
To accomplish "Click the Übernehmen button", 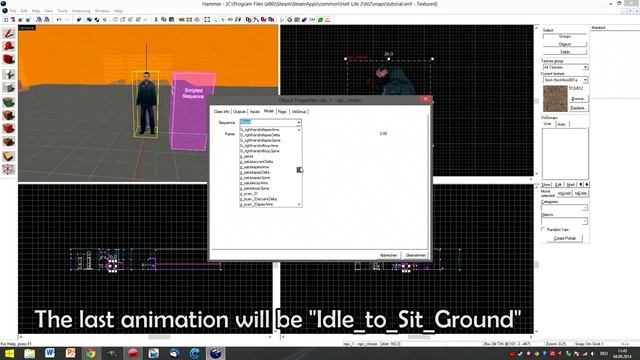I will click(416, 256).
